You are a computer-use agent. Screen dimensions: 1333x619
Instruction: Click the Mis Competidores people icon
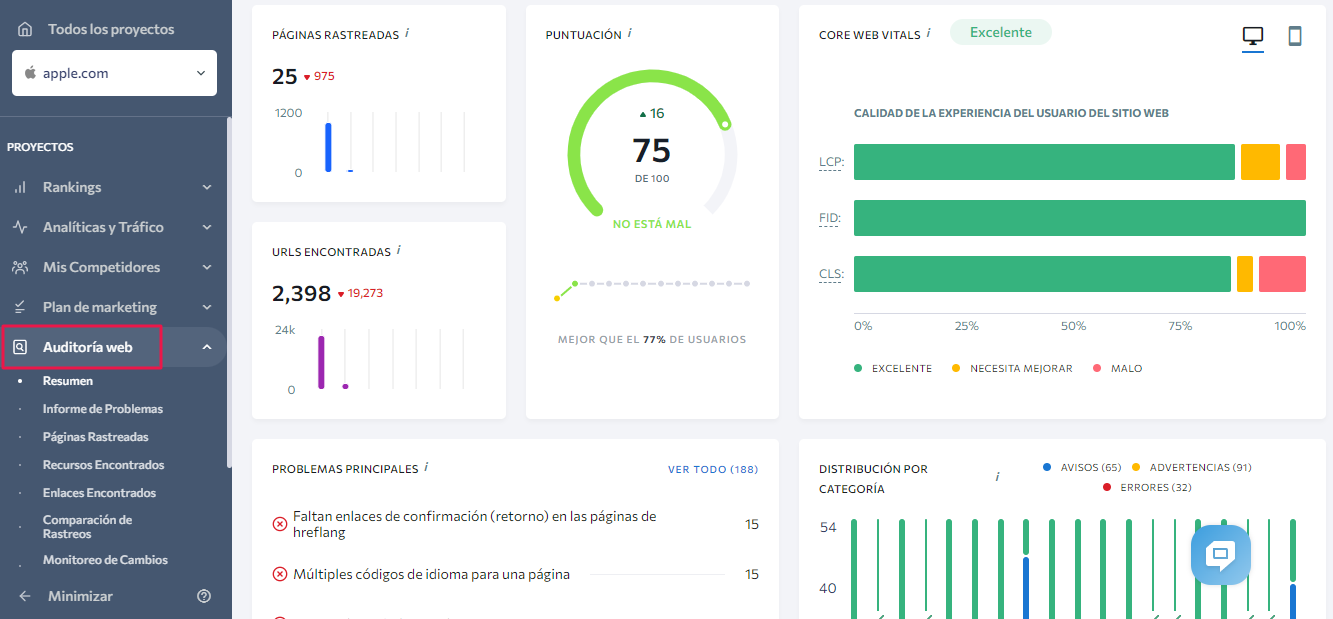[20, 267]
